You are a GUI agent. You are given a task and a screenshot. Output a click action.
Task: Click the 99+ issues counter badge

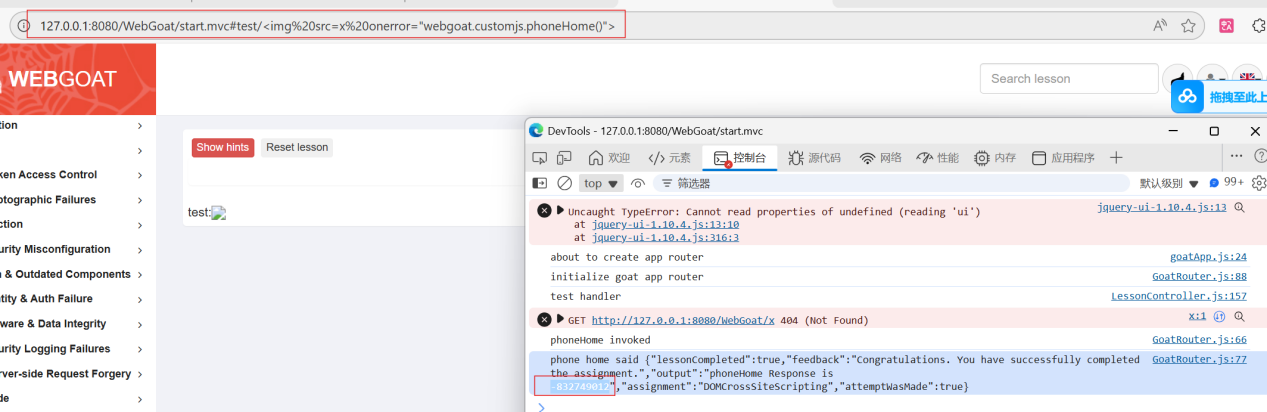pos(1227,183)
